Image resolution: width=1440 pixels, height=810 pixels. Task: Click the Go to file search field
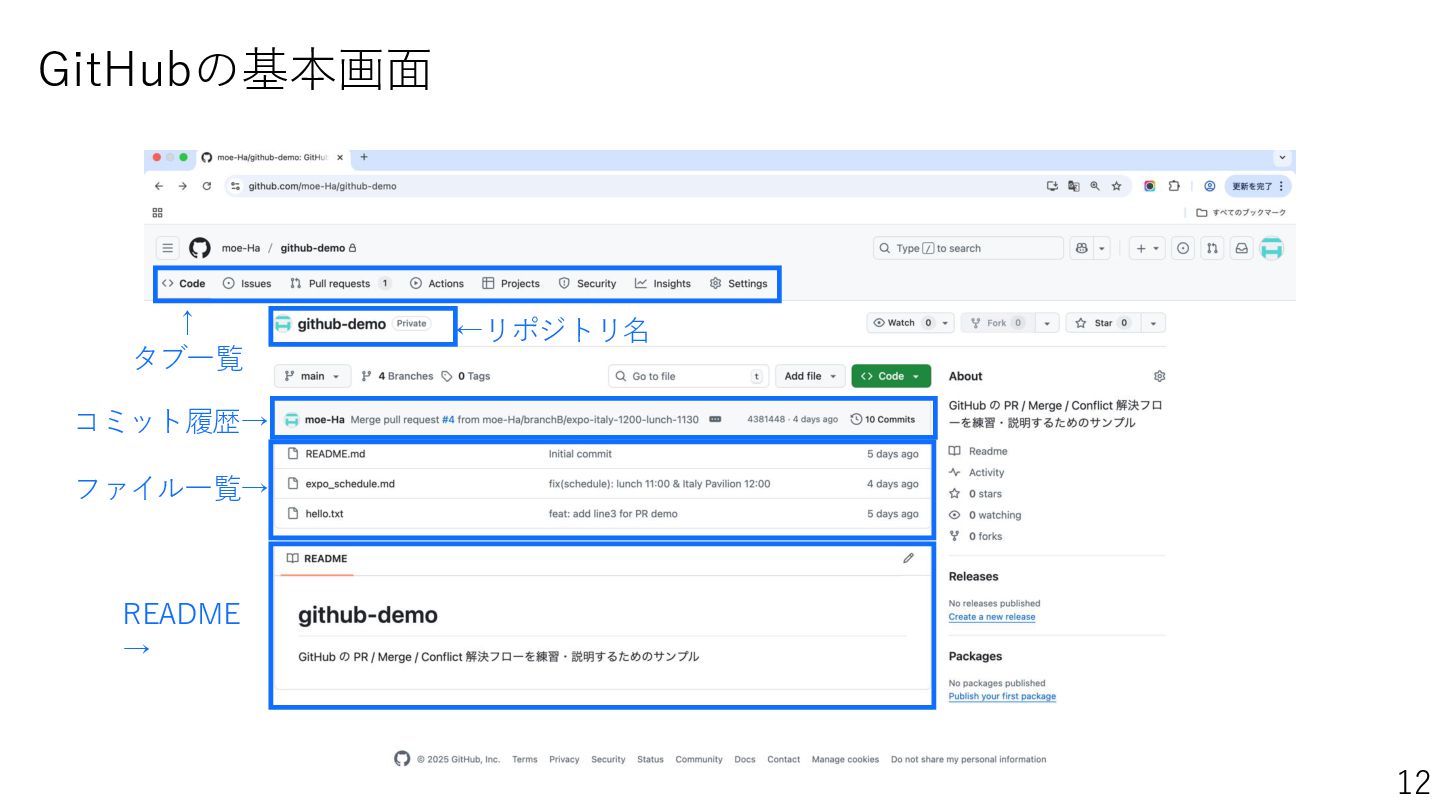pos(688,376)
